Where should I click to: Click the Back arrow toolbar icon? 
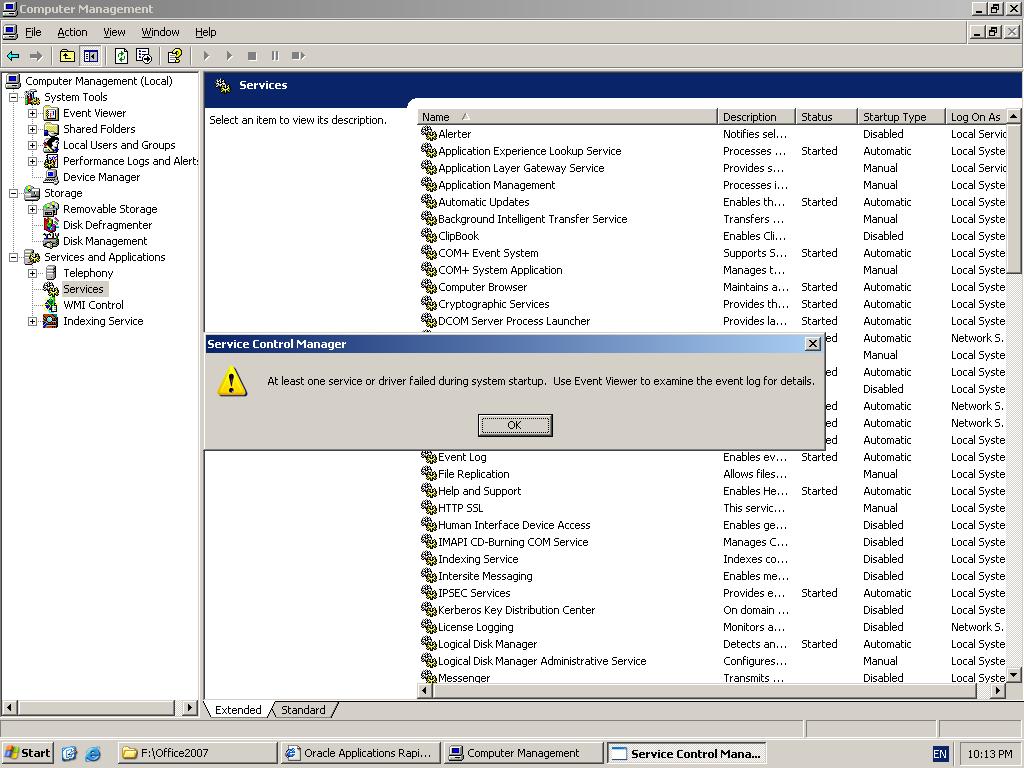pyautogui.click(x=13, y=56)
